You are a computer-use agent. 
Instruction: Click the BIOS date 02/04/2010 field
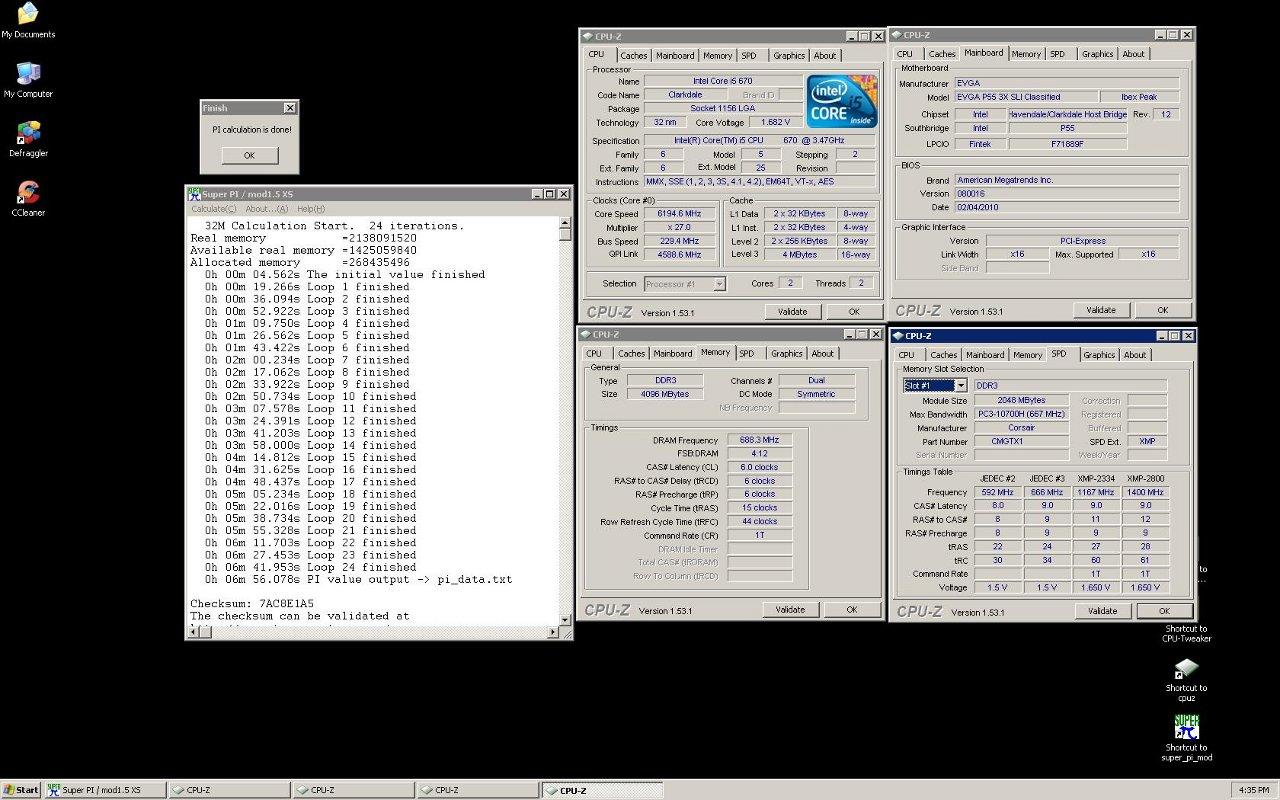click(x=1067, y=207)
